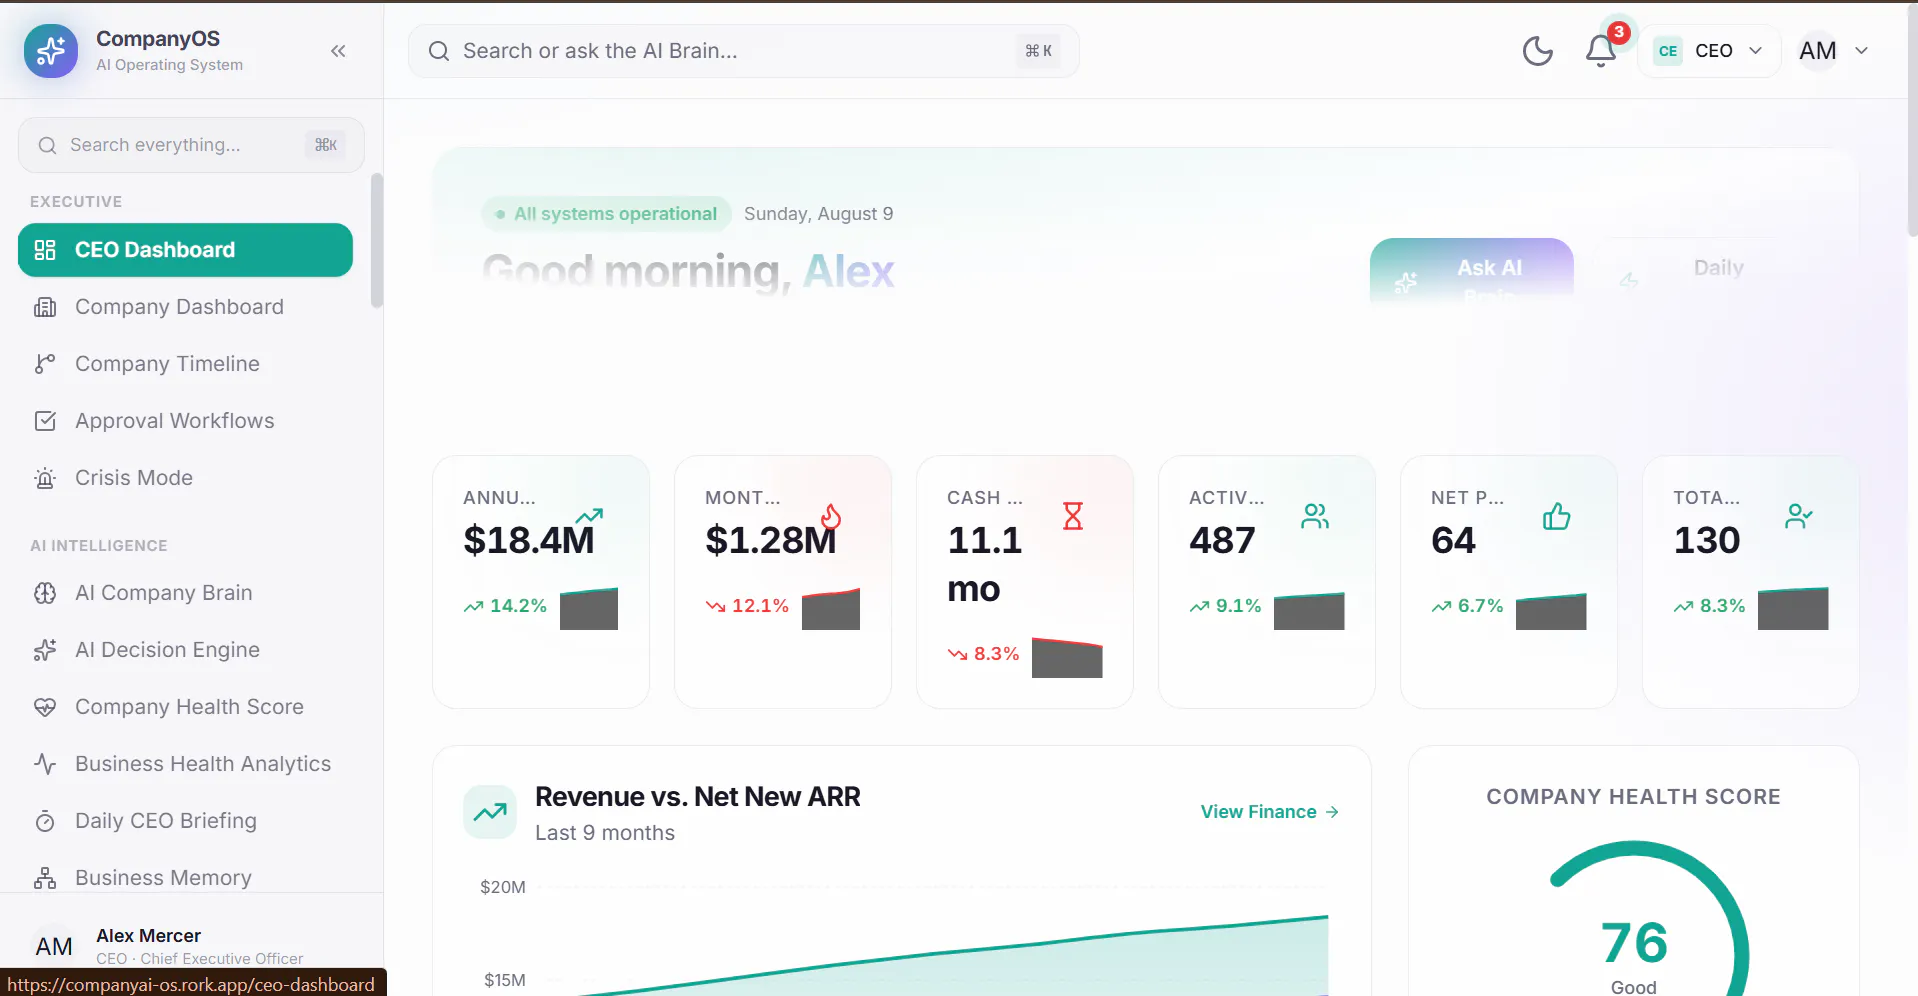Click the Company Health Score 76 gauge

coord(1634,920)
